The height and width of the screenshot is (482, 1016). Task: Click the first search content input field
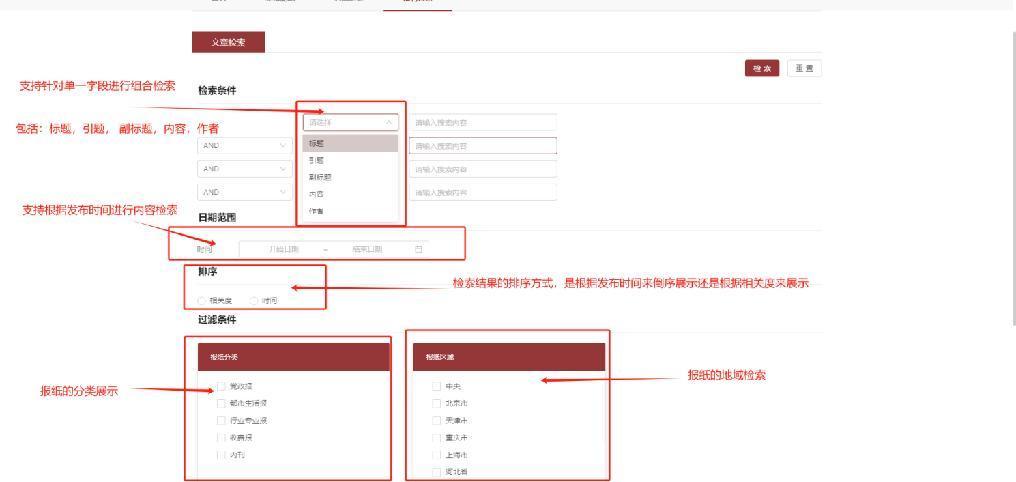484,122
